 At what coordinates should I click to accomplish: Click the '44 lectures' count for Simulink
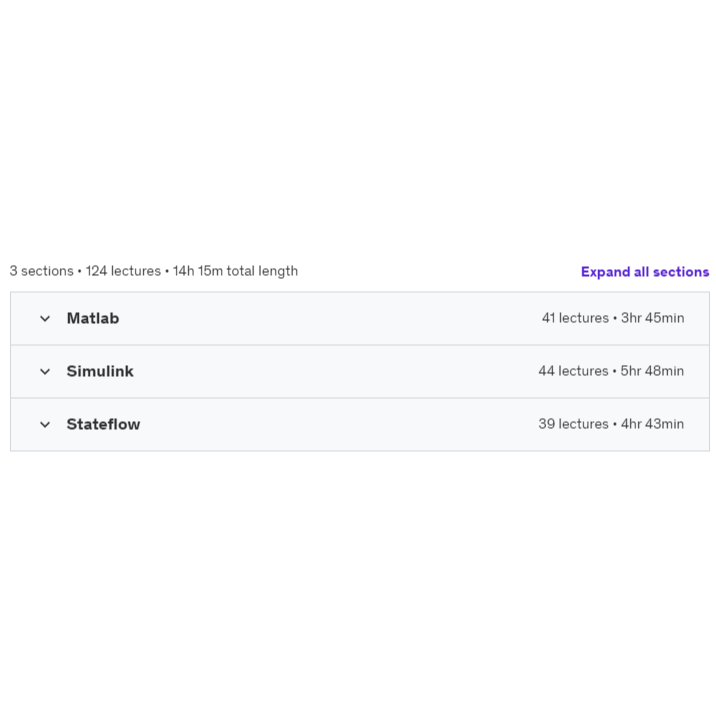coord(573,372)
